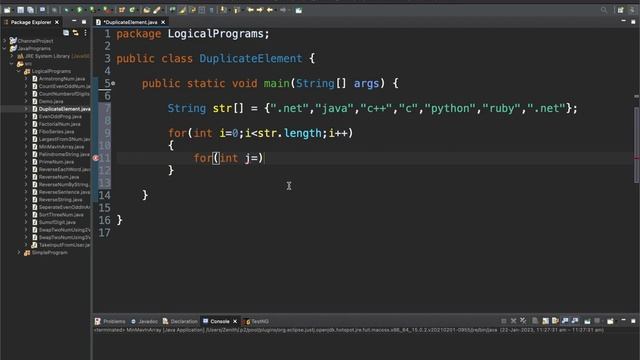
Task: Expand the JRE System Library node
Action: click(x=12, y=56)
